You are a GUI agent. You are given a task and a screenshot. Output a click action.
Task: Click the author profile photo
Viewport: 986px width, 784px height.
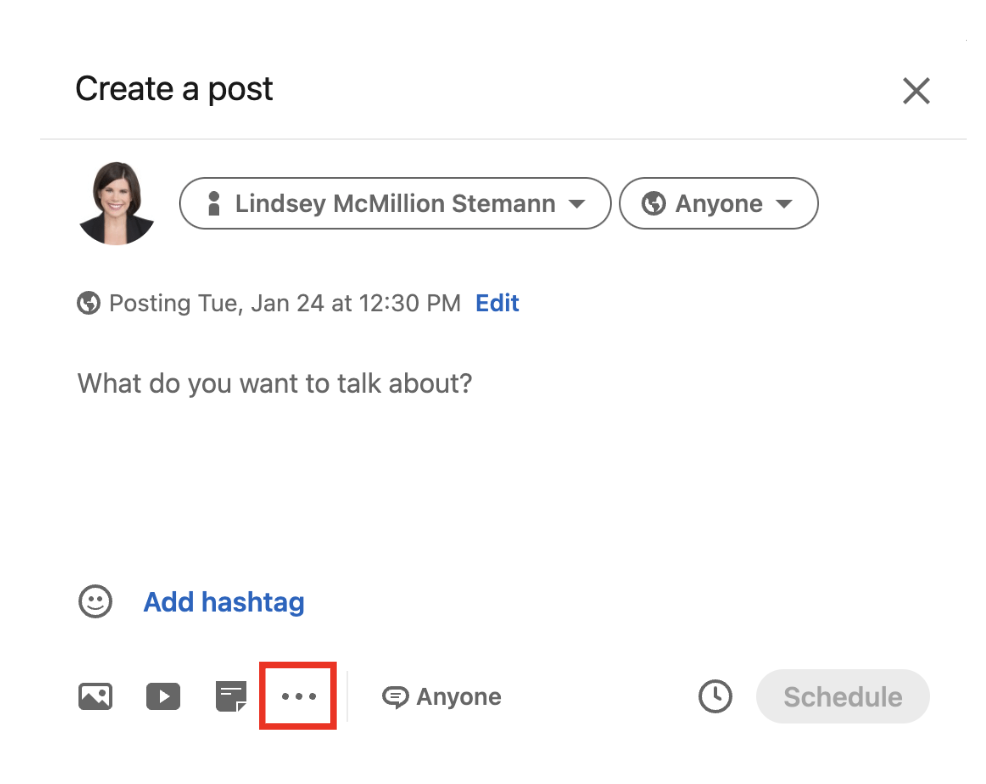coord(116,203)
